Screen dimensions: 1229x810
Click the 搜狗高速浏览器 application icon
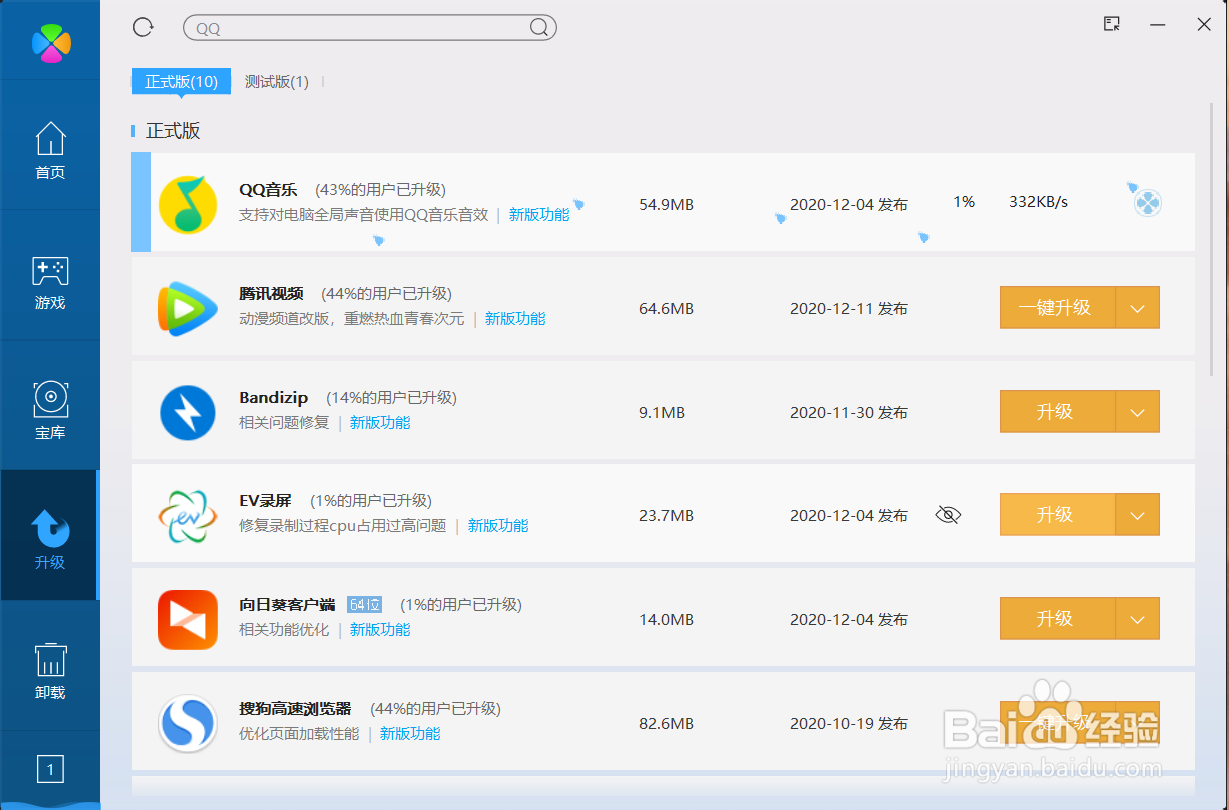point(187,722)
